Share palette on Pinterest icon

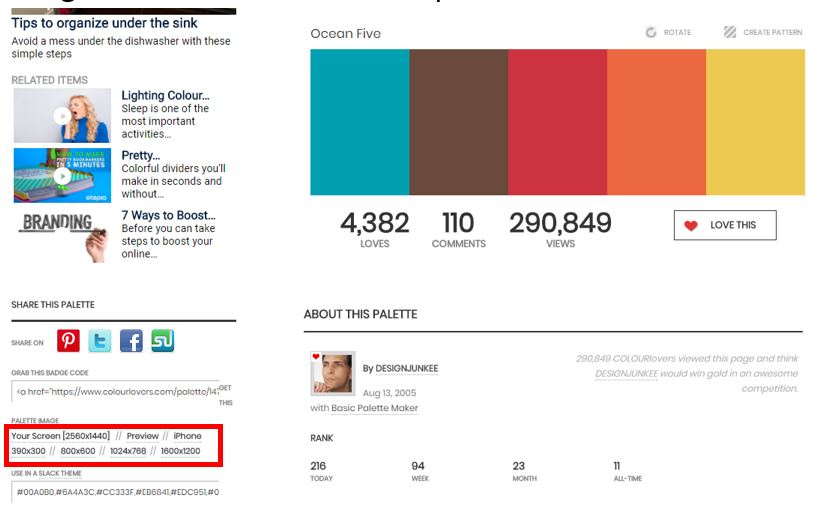[x=68, y=341]
